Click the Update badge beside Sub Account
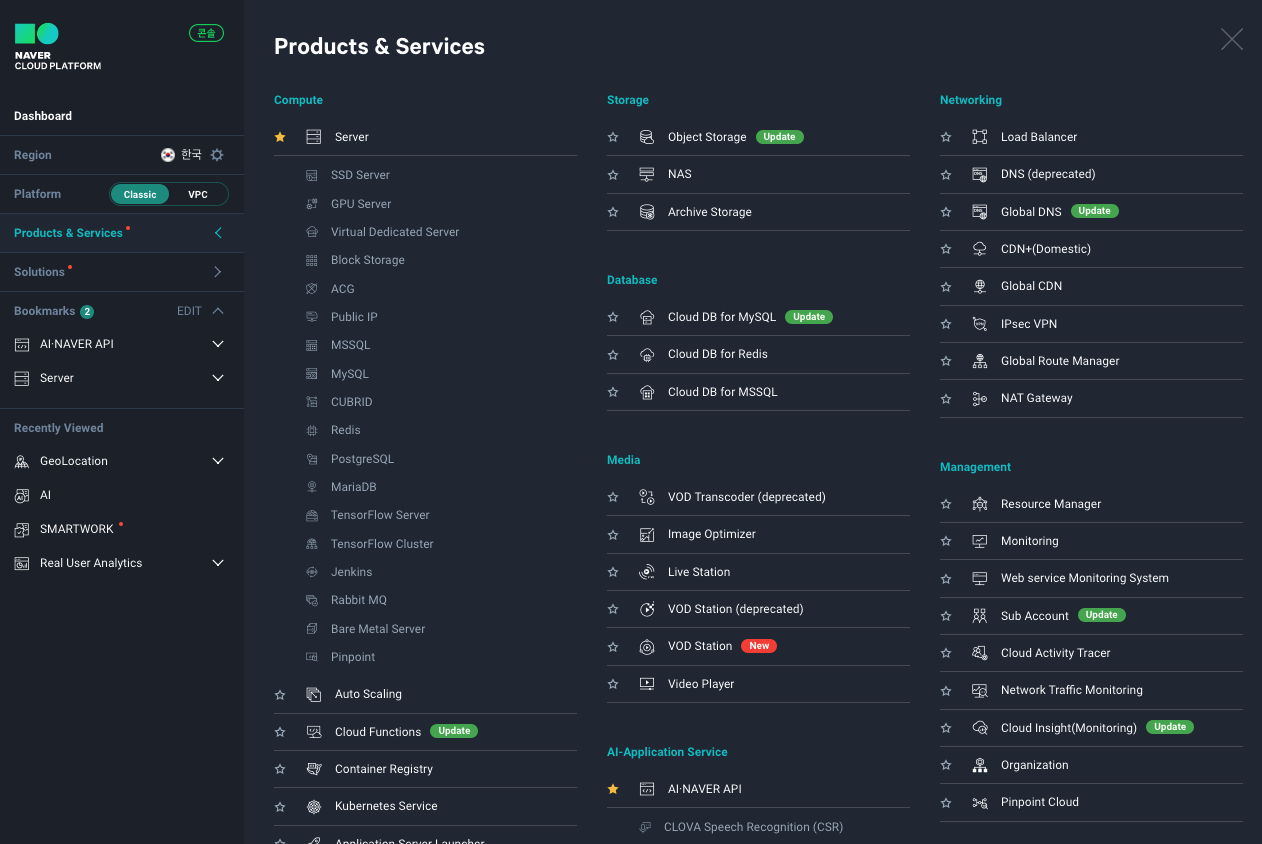Image resolution: width=1262 pixels, height=844 pixels. click(1102, 615)
